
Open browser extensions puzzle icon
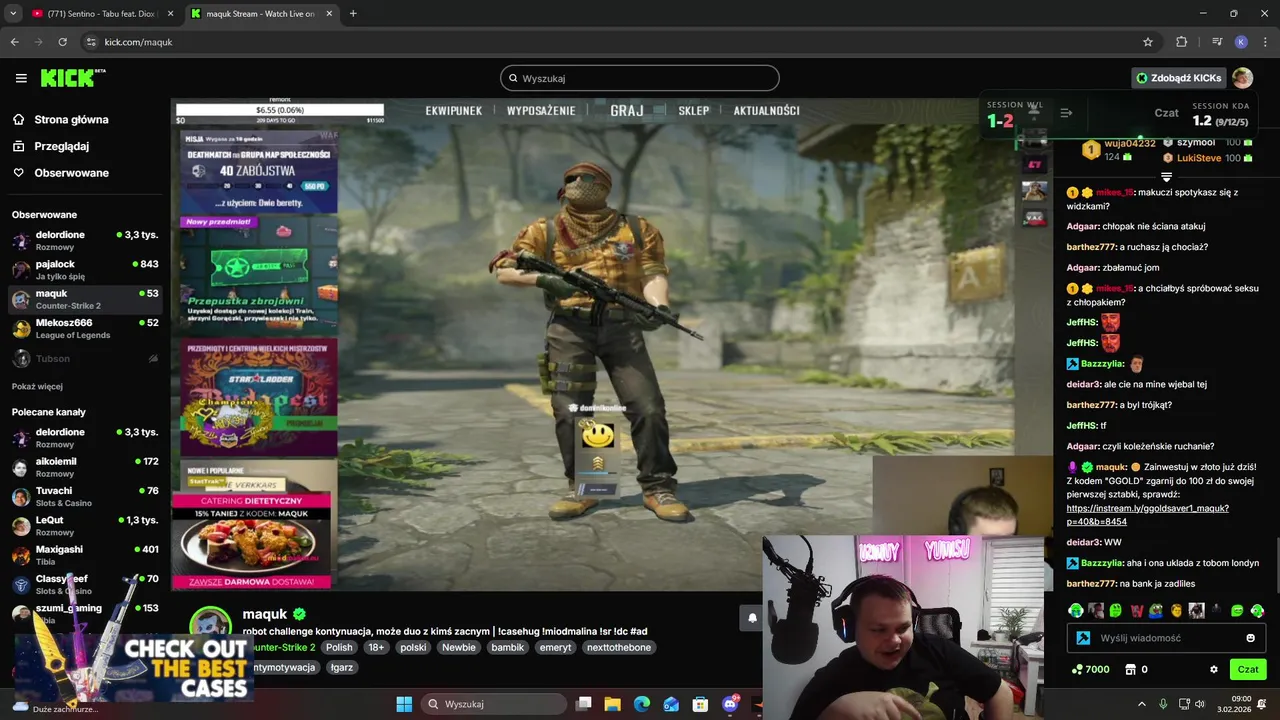tap(1182, 42)
